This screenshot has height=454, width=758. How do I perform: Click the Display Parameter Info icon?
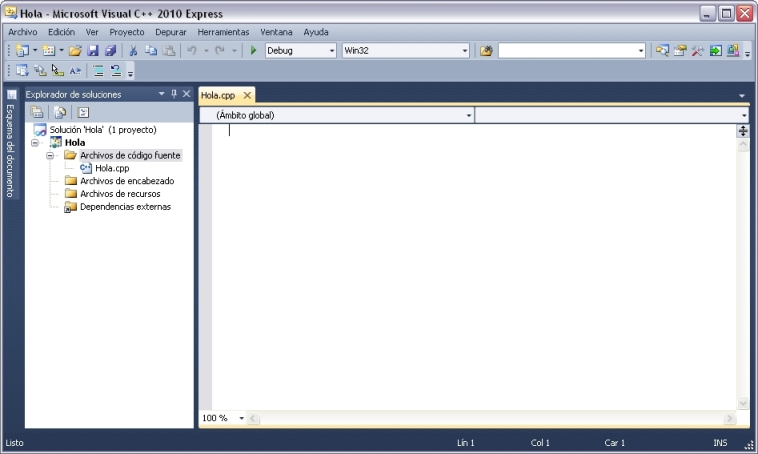(x=40, y=71)
